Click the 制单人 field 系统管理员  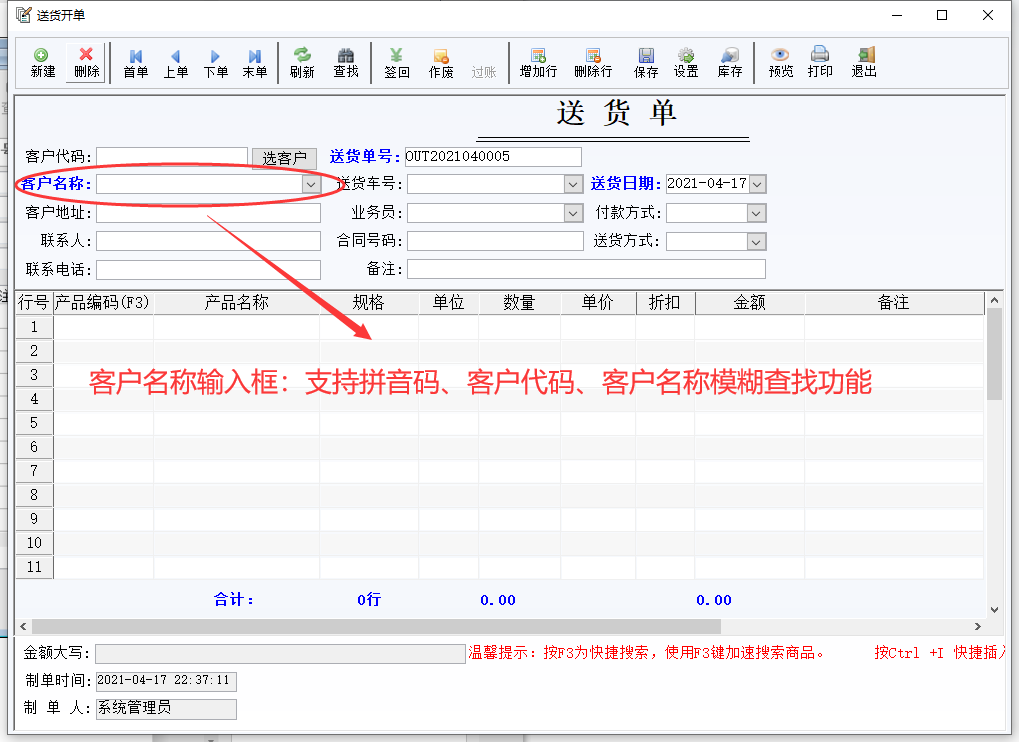(x=166, y=709)
